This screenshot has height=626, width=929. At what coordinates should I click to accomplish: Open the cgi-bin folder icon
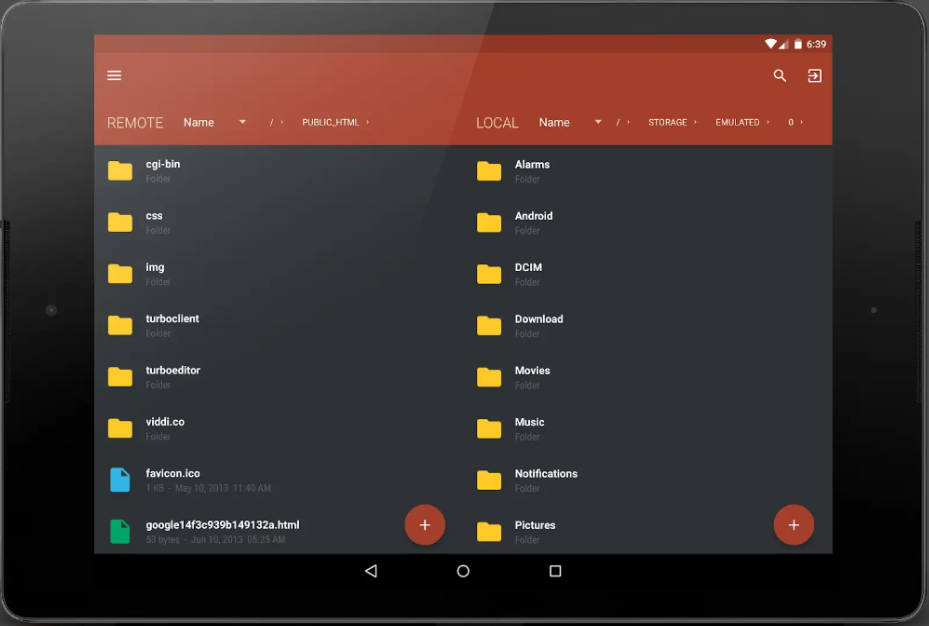click(120, 171)
